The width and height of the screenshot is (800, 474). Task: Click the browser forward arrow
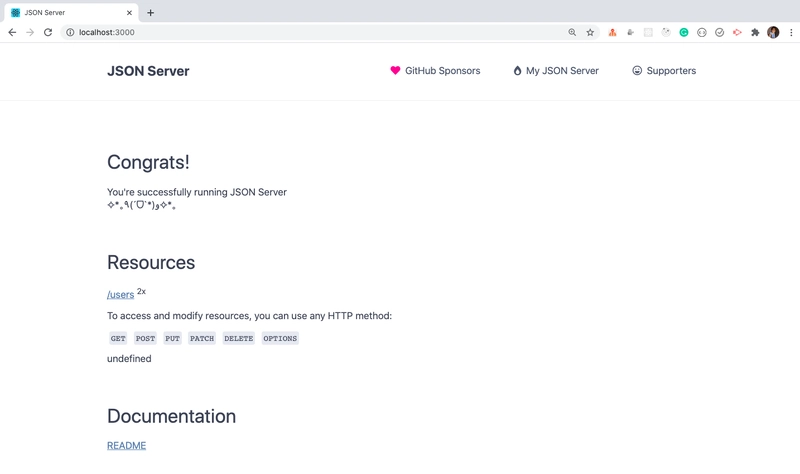tap(30, 32)
